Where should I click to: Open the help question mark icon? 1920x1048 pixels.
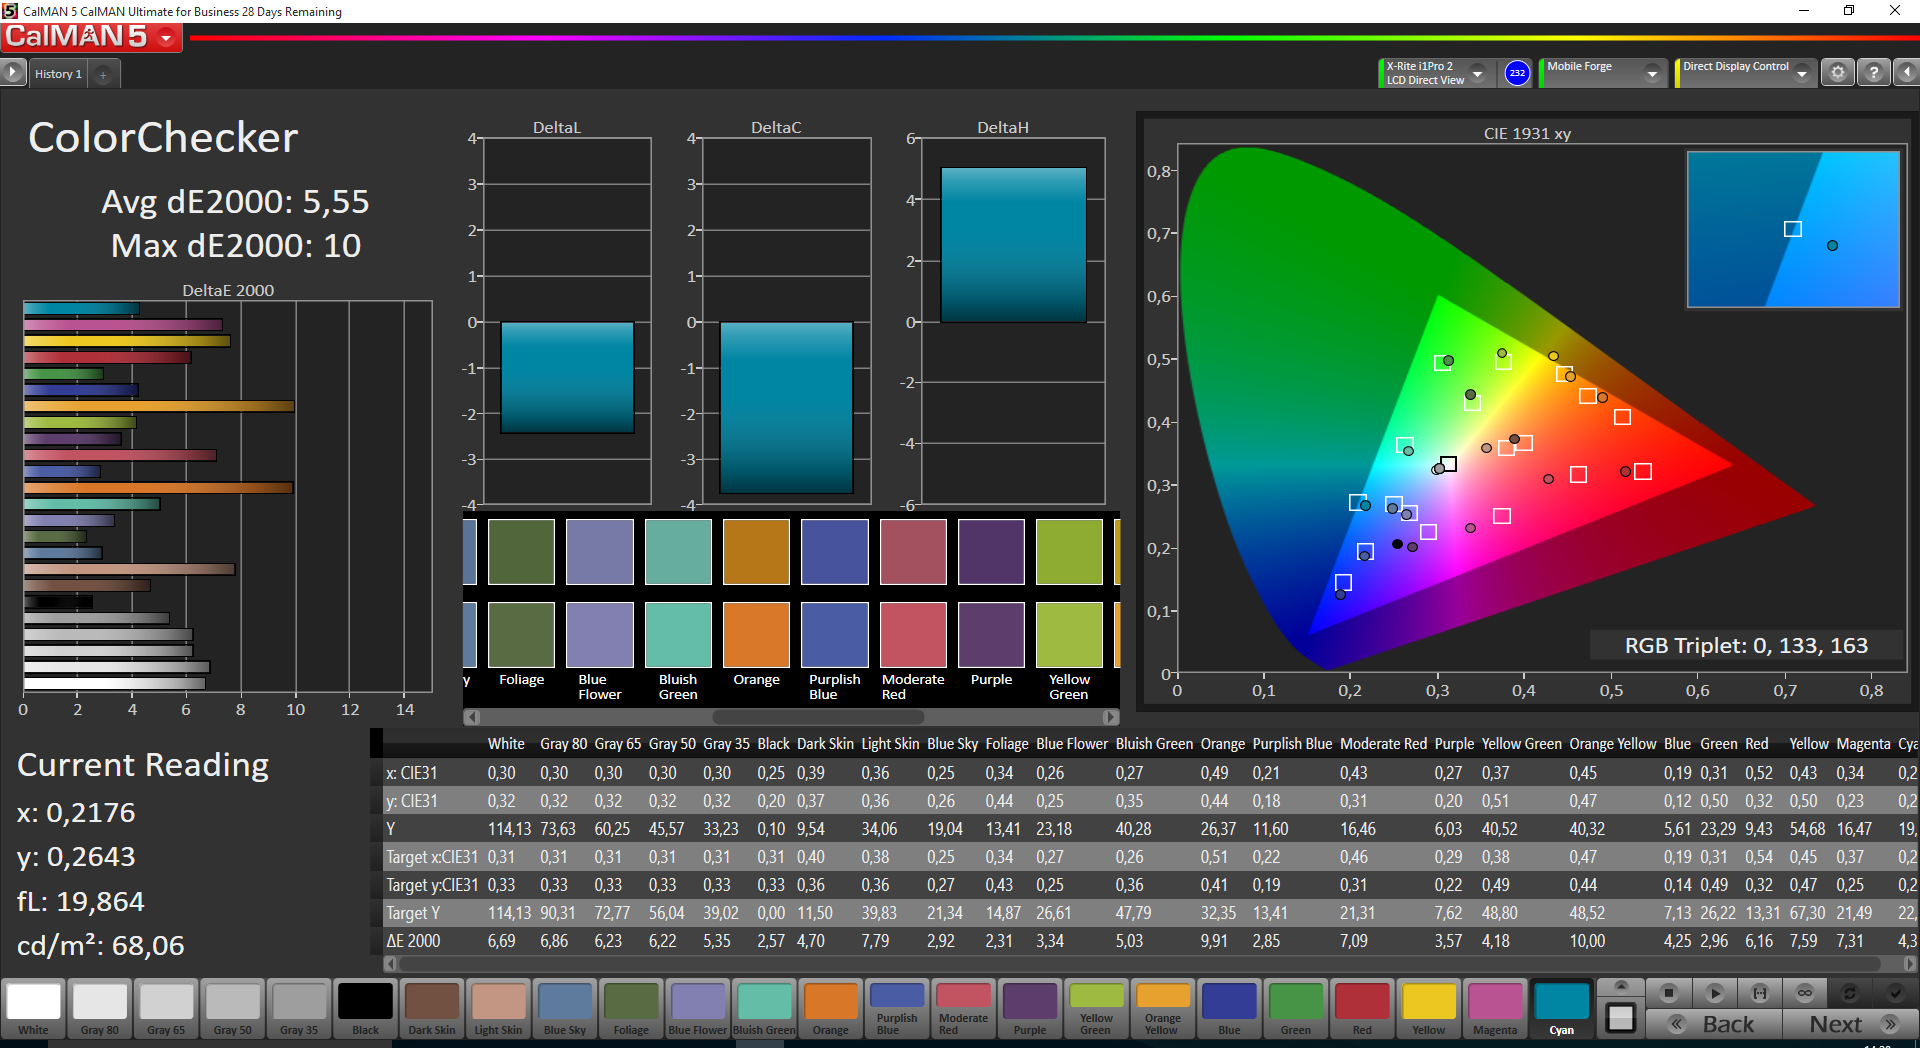(x=1873, y=72)
